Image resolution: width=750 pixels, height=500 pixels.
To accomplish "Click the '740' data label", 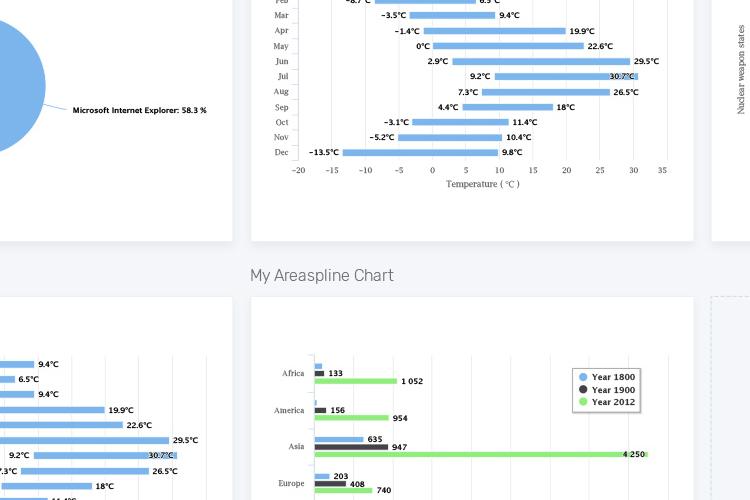I will (x=384, y=490).
